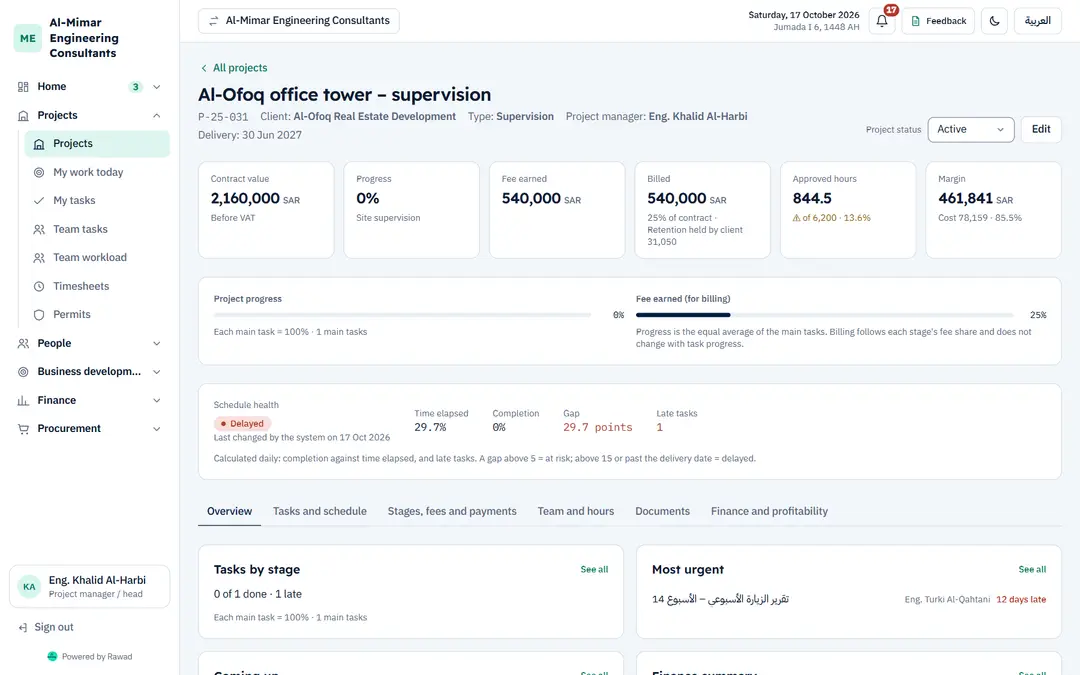Toggle dark mode with moon button
The height and width of the screenshot is (675, 1080).
(995, 21)
